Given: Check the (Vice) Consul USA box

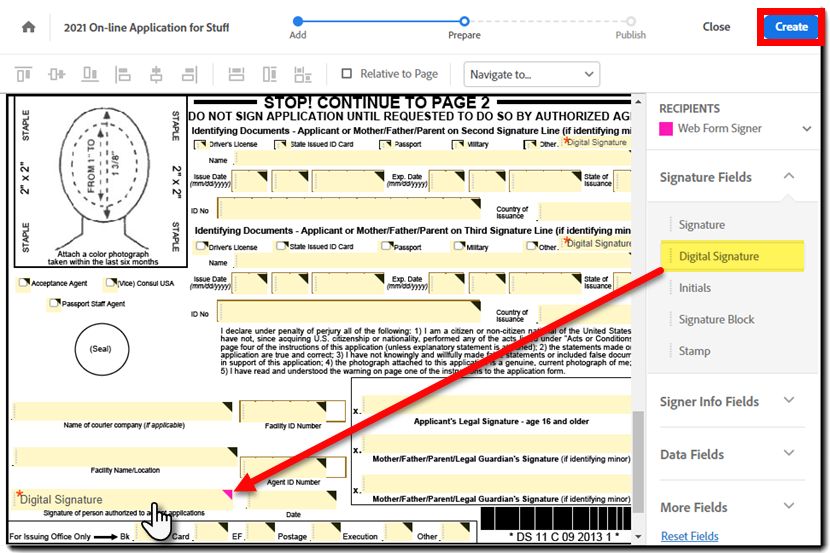Looking at the screenshot, I should click(111, 283).
